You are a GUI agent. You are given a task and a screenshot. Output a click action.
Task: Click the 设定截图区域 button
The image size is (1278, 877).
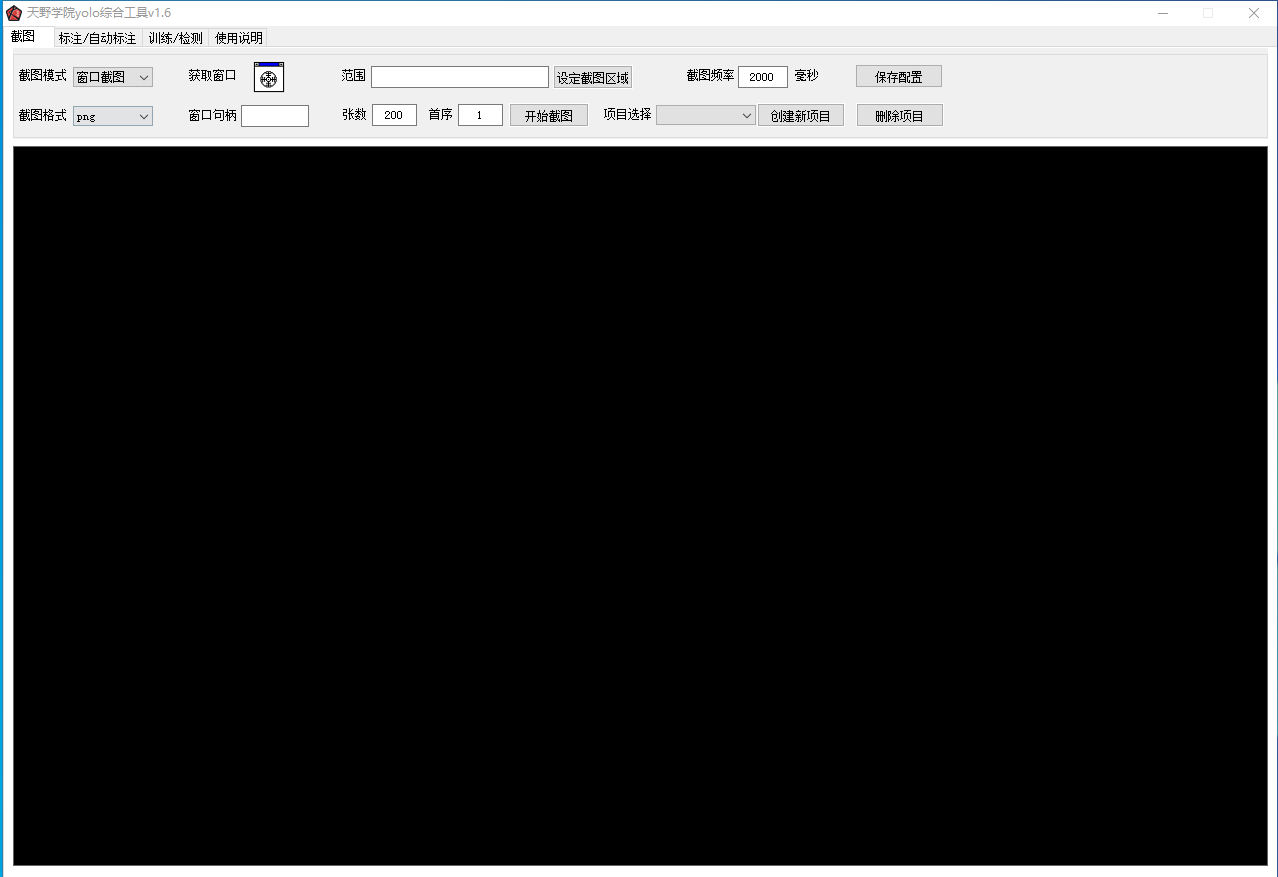[593, 77]
